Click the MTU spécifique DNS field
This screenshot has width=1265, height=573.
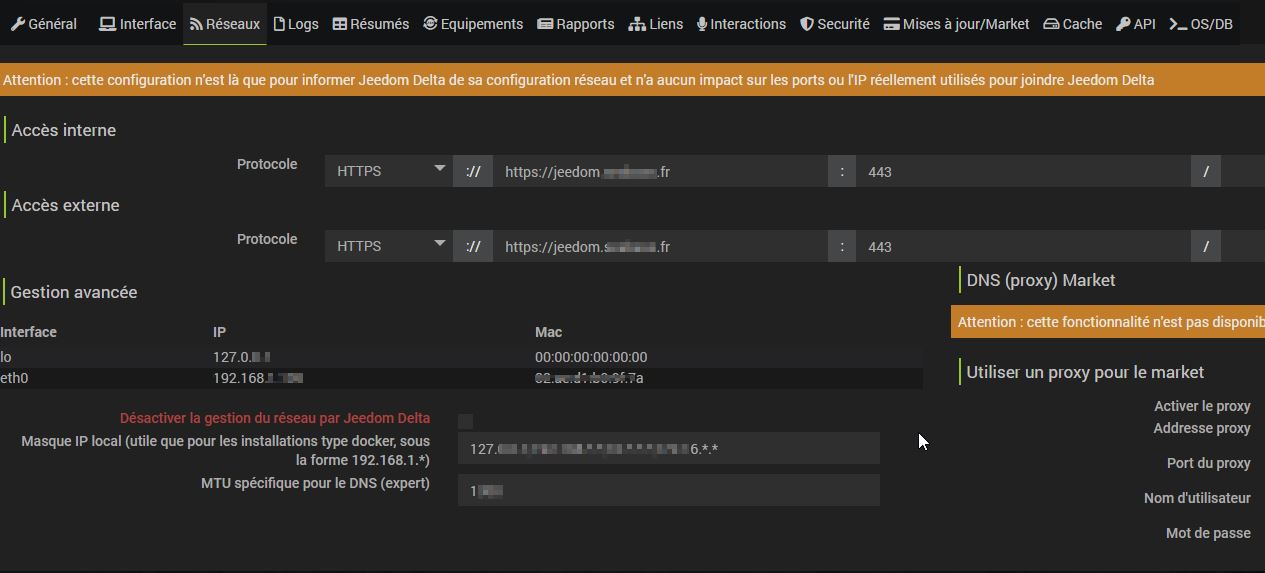pyautogui.click(x=668, y=491)
